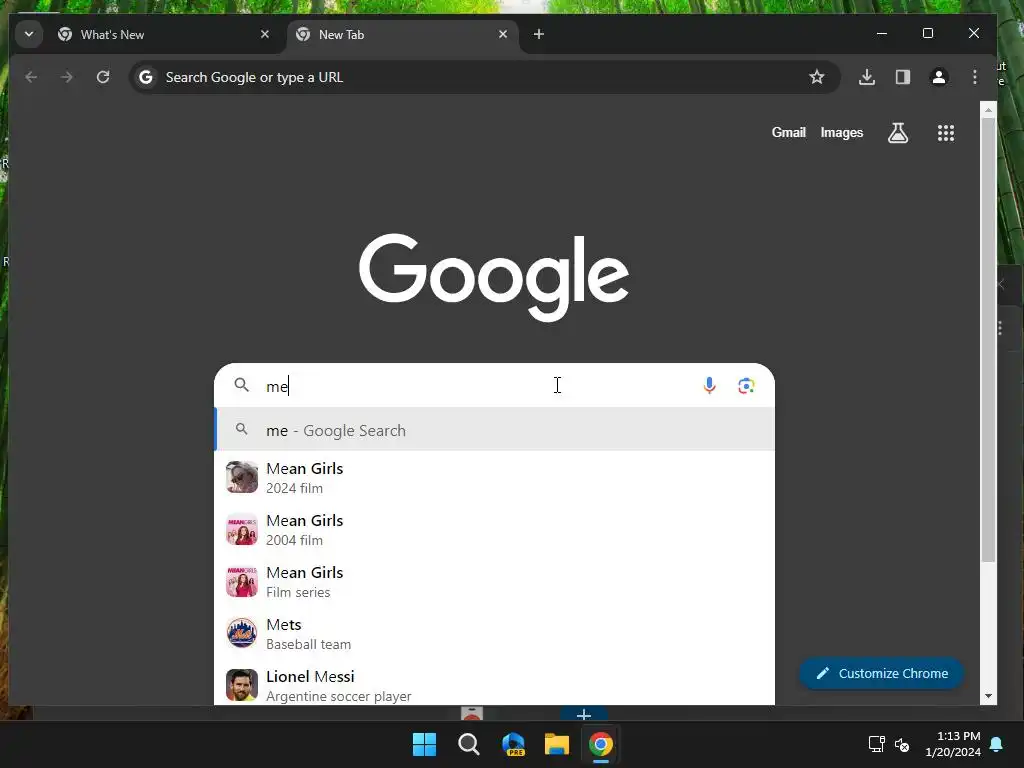The height and width of the screenshot is (768, 1024).
Task: Open Gmail link
Action: [x=788, y=133]
